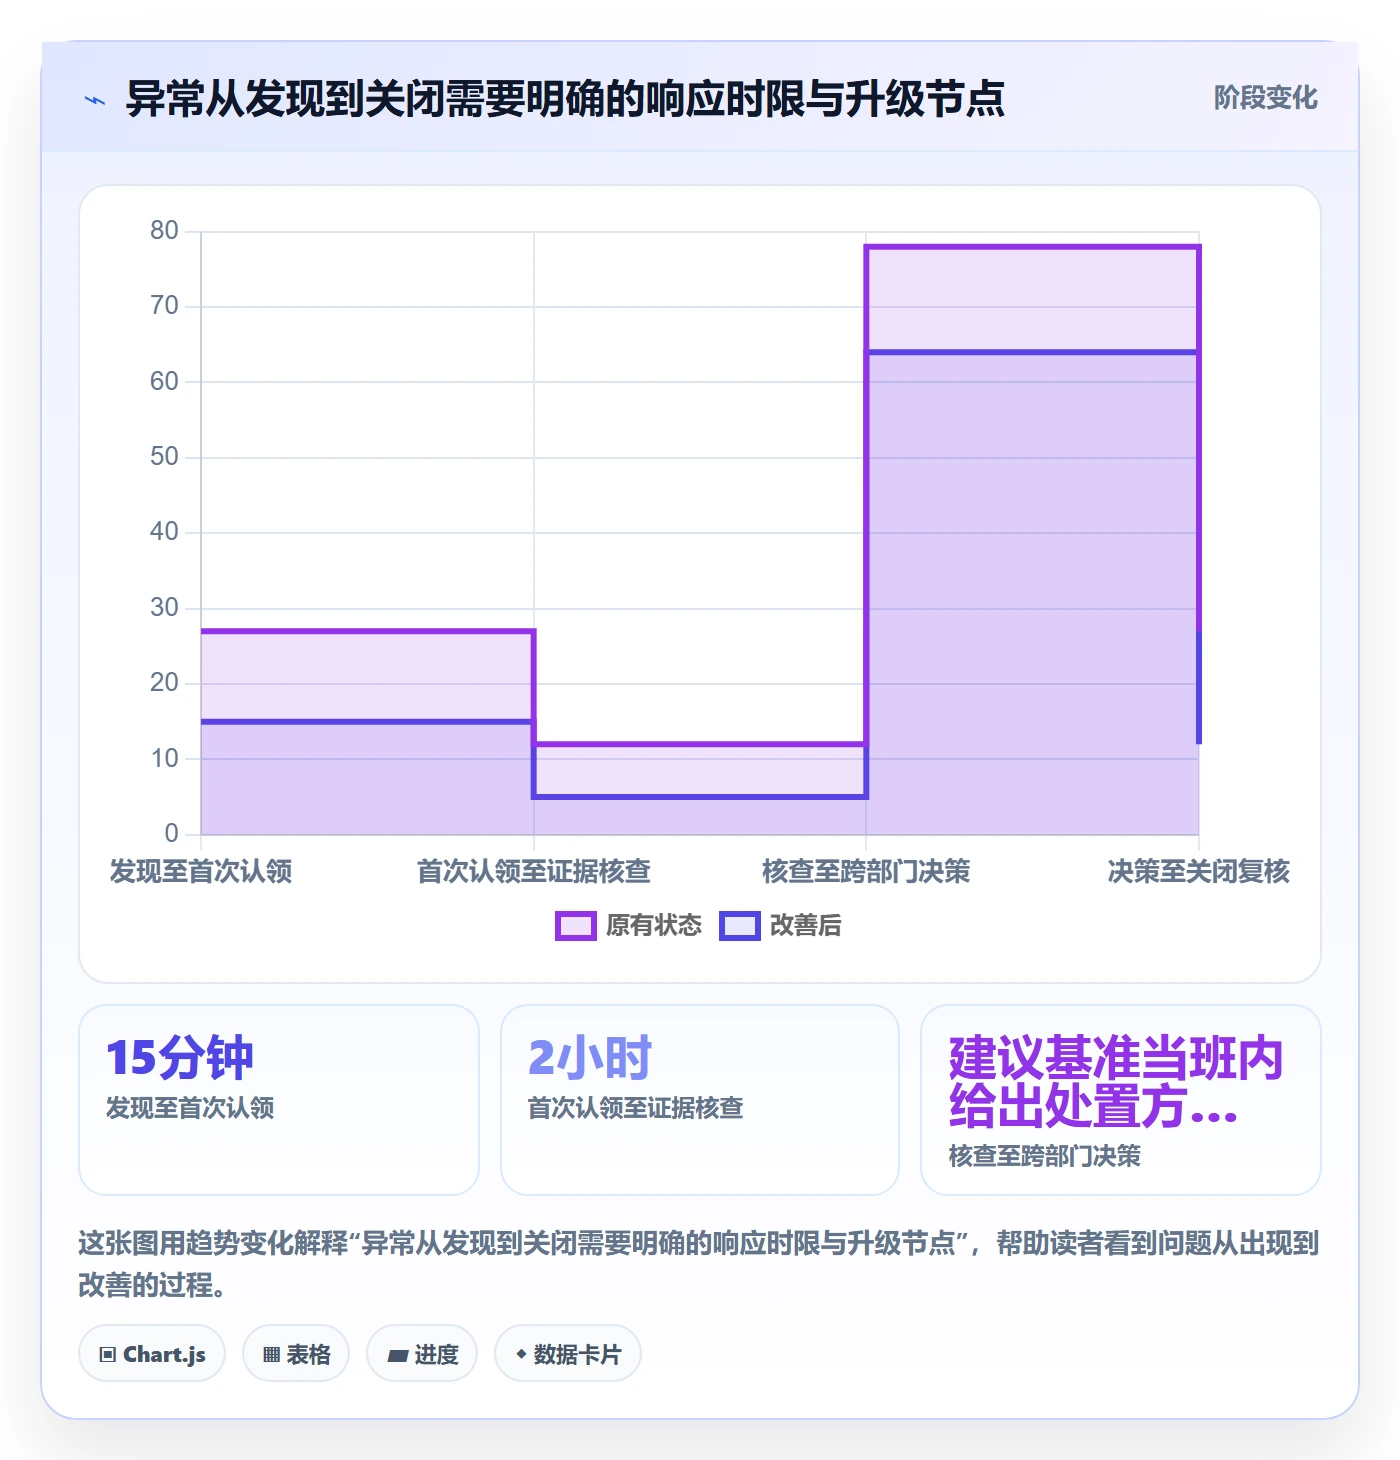Image resolution: width=1400 pixels, height=1460 pixels.
Task: Select the 进度 tag chip
Action: 422,1354
